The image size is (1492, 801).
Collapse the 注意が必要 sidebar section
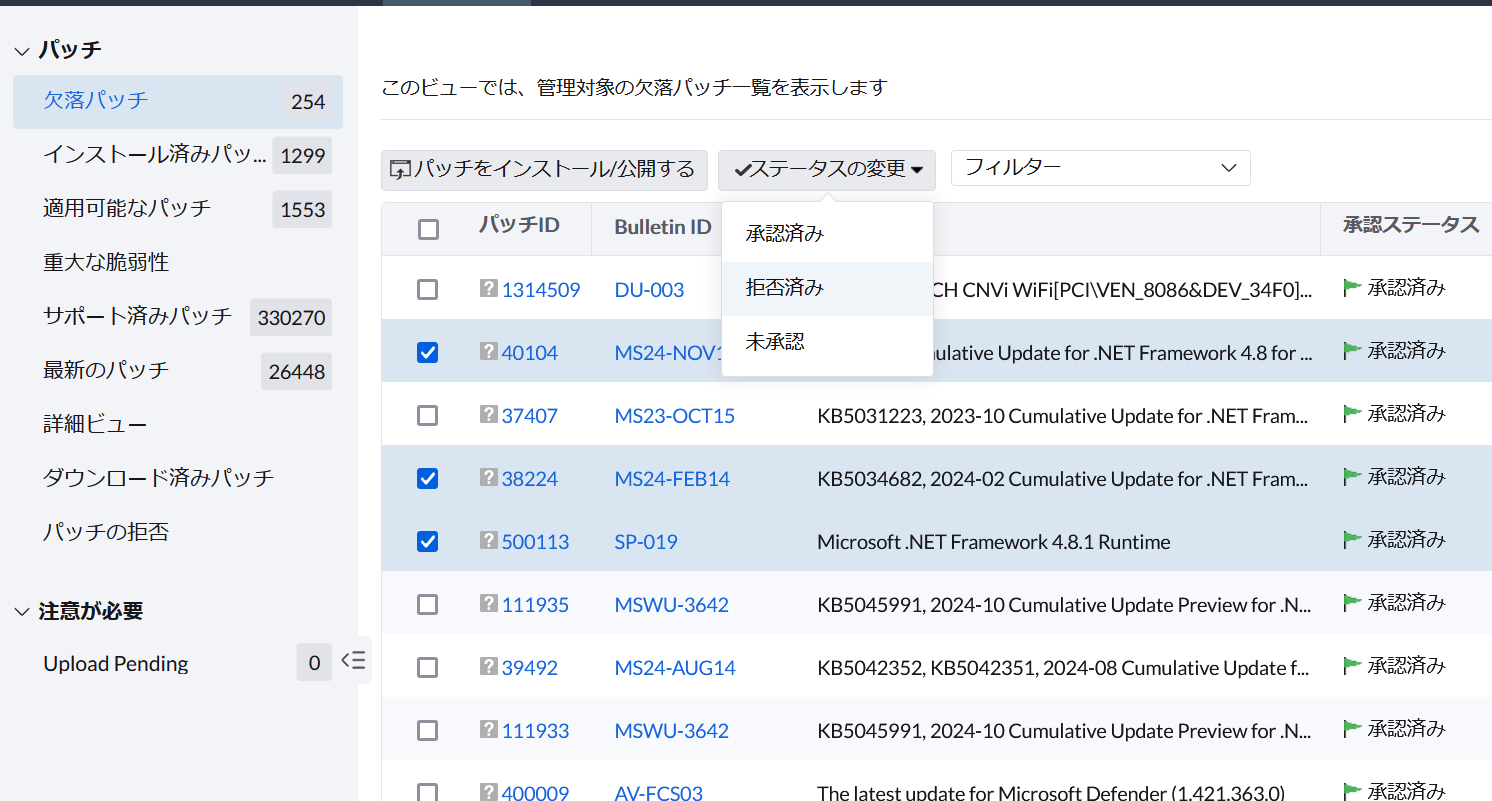pyautogui.click(x=22, y=611)
